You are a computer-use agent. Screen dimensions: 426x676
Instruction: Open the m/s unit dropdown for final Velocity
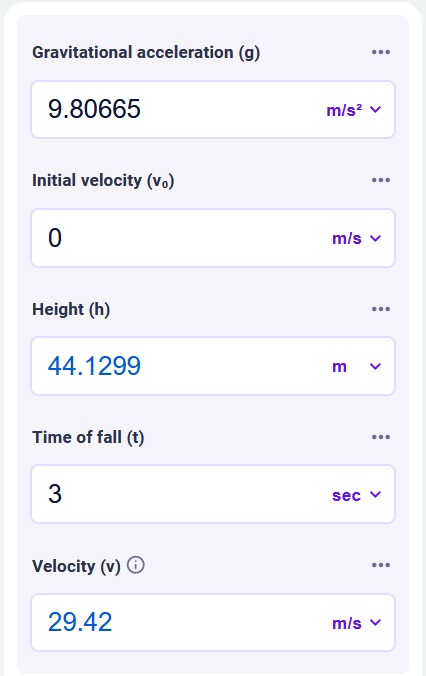357,623
